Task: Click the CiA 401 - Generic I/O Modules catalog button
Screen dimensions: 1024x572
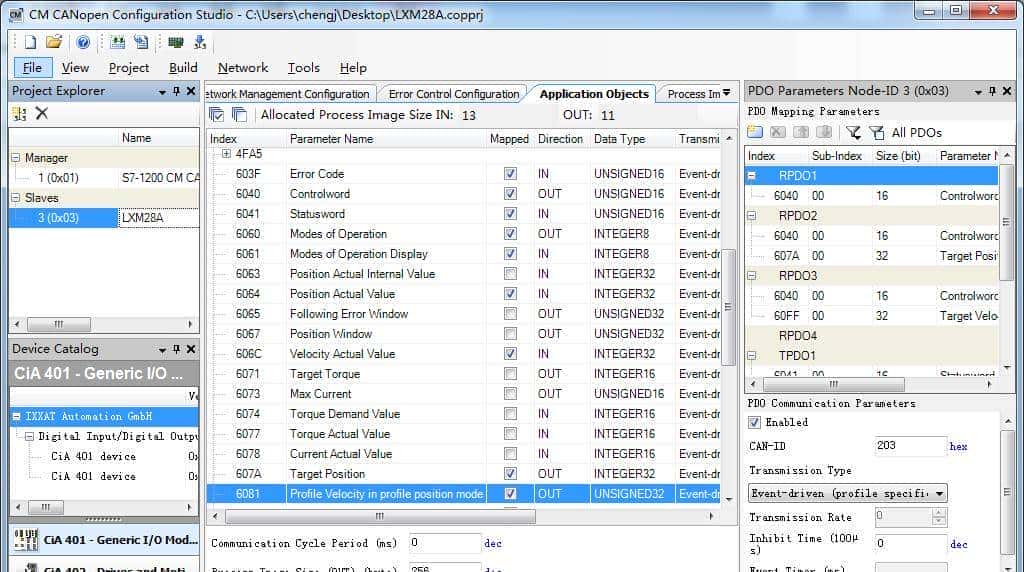Action: (x=105, y=540)
